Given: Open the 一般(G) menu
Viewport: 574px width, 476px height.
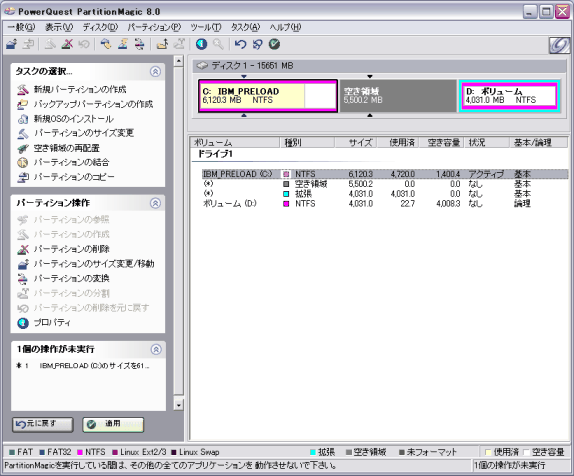Looking at the screenshot, I should coord(21,27).
